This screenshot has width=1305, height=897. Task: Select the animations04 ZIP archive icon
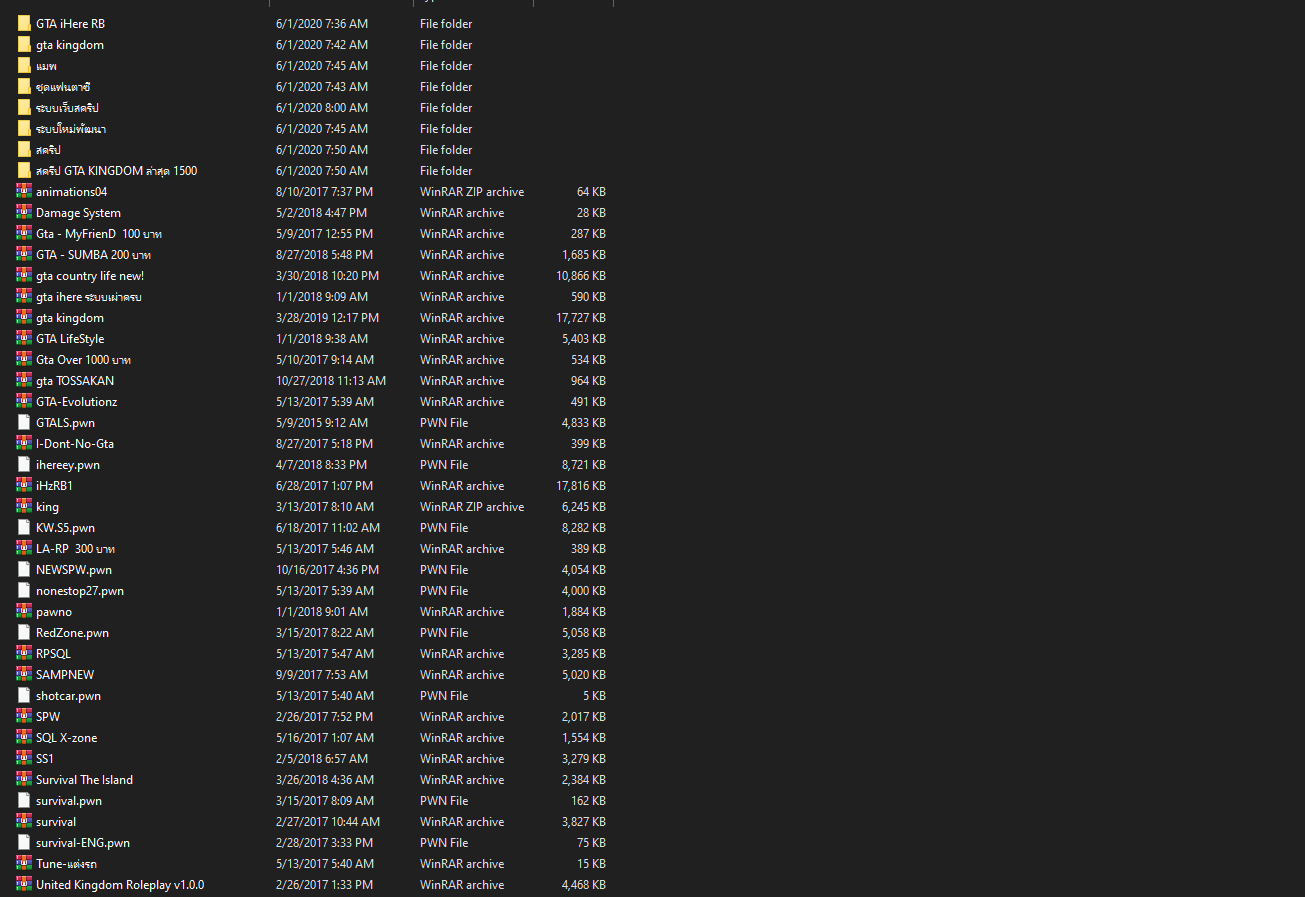[x=24, y=192]
